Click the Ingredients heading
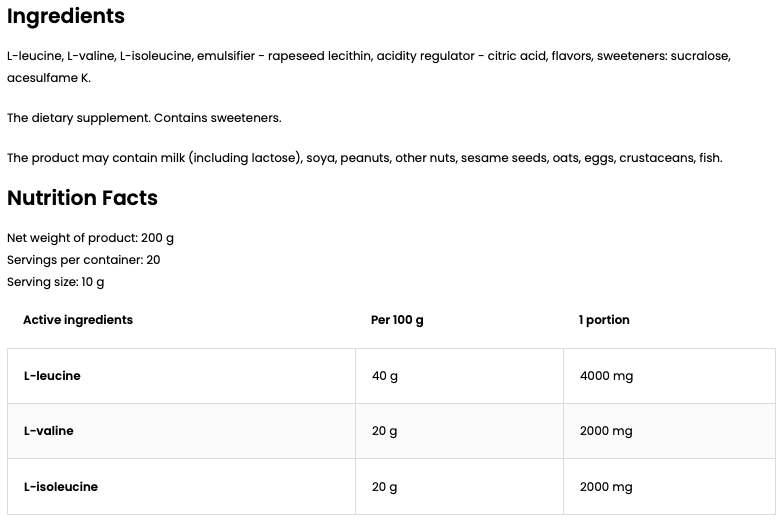 point(66,16)
